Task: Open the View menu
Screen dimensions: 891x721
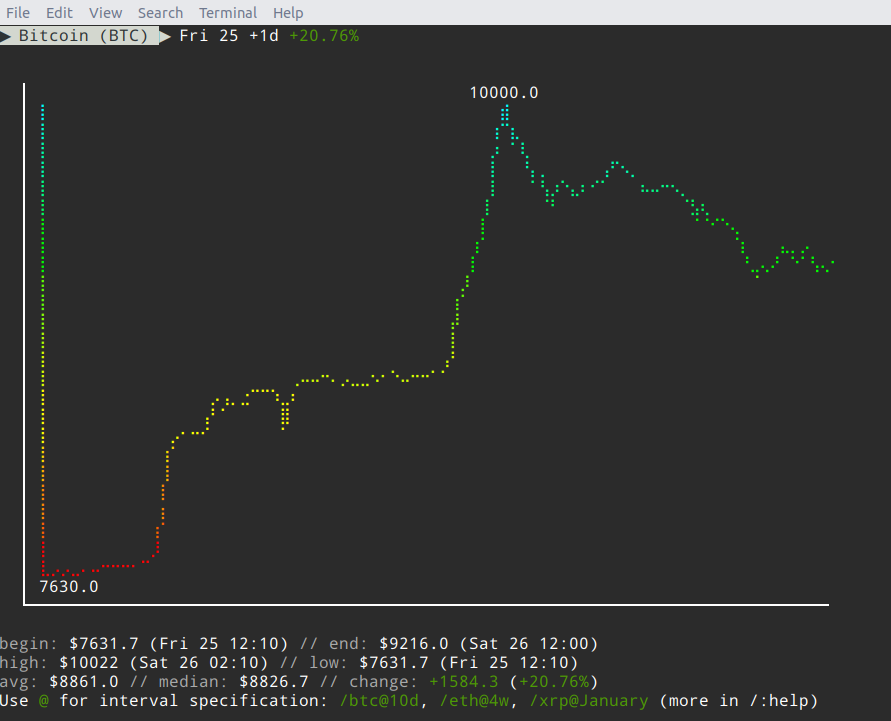Action: [105, 12]
